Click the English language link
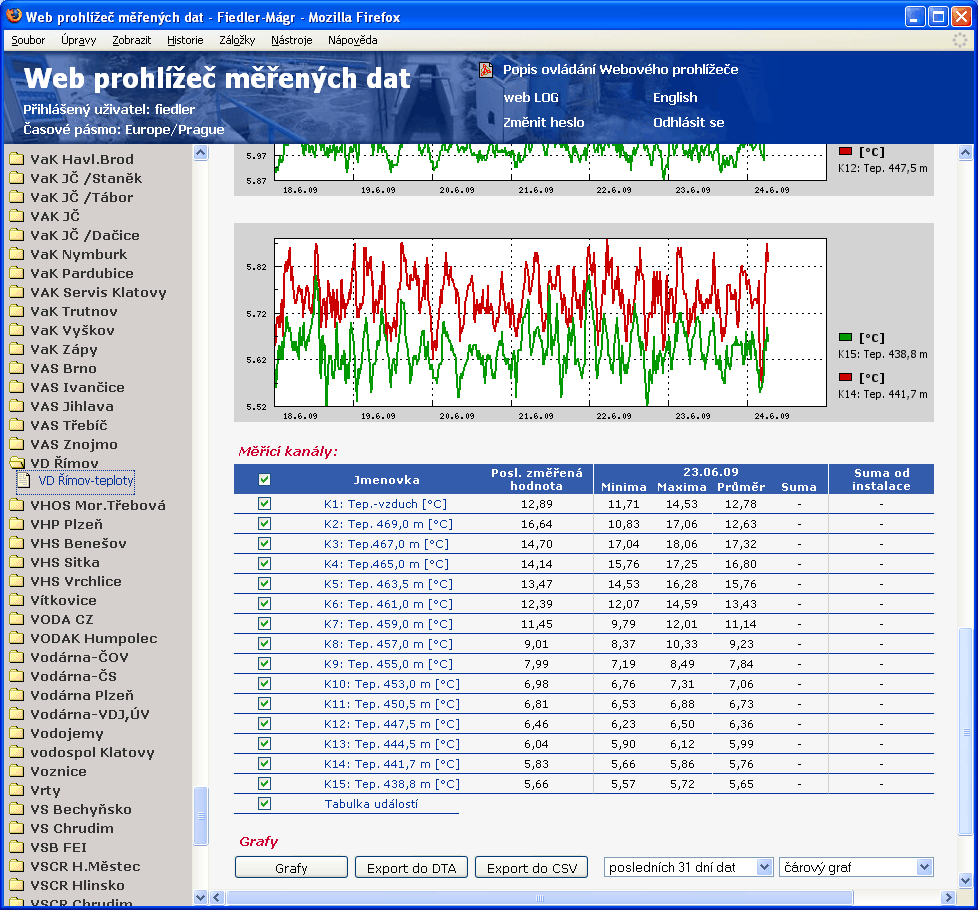978x910 pixels. click(675, 97)
